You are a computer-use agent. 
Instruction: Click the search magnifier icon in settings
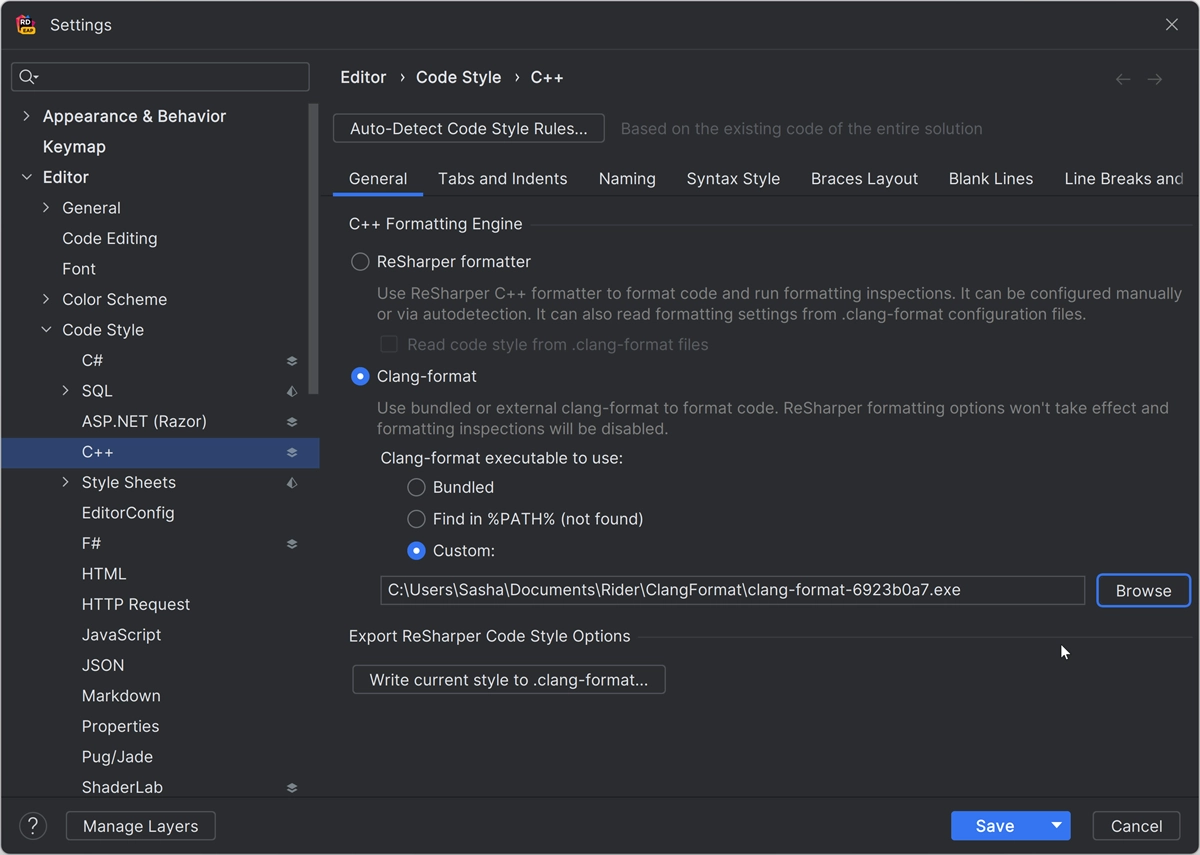click(x=28, y=77)
